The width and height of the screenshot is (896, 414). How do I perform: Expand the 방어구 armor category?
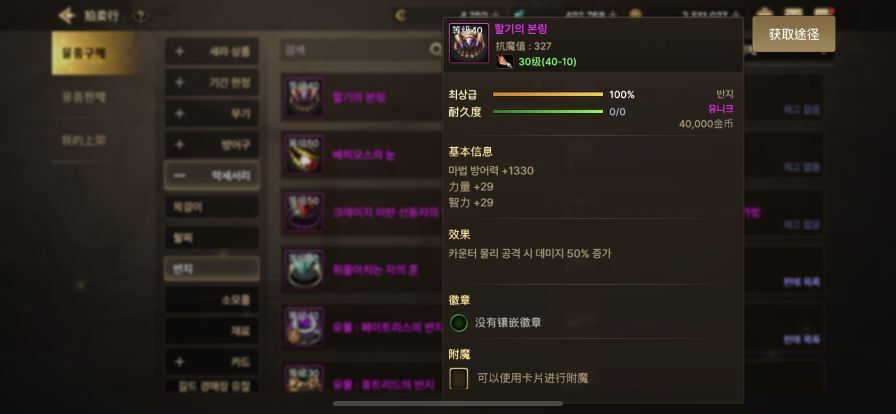(211, 145)
